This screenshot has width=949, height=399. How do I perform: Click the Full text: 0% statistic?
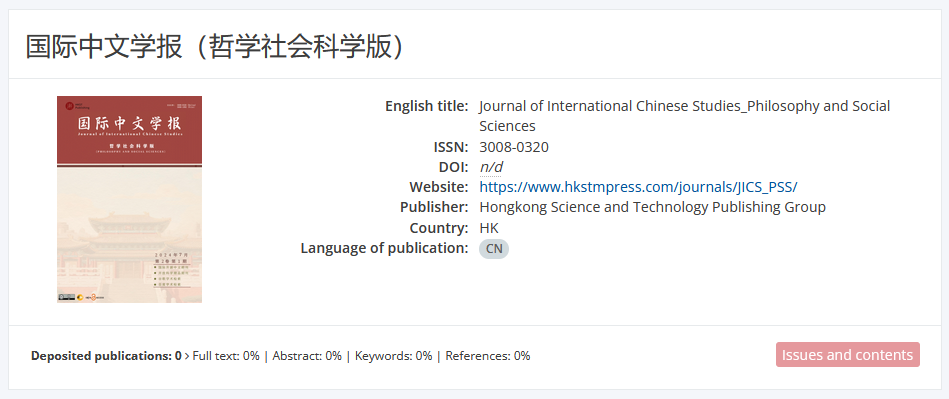pyautogui.click(x=226, y=356)
